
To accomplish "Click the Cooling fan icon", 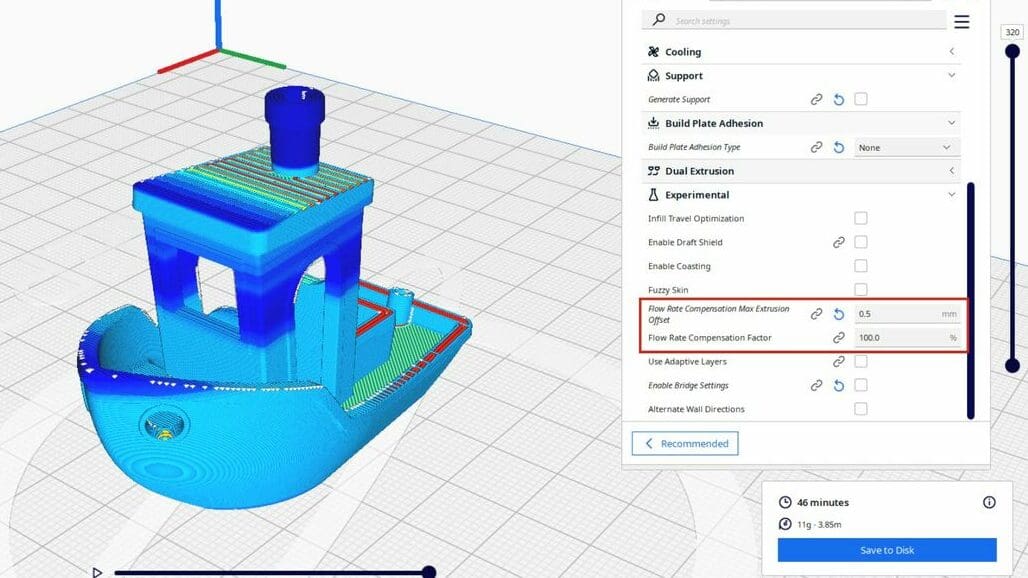I will click(x=653, y=52).
